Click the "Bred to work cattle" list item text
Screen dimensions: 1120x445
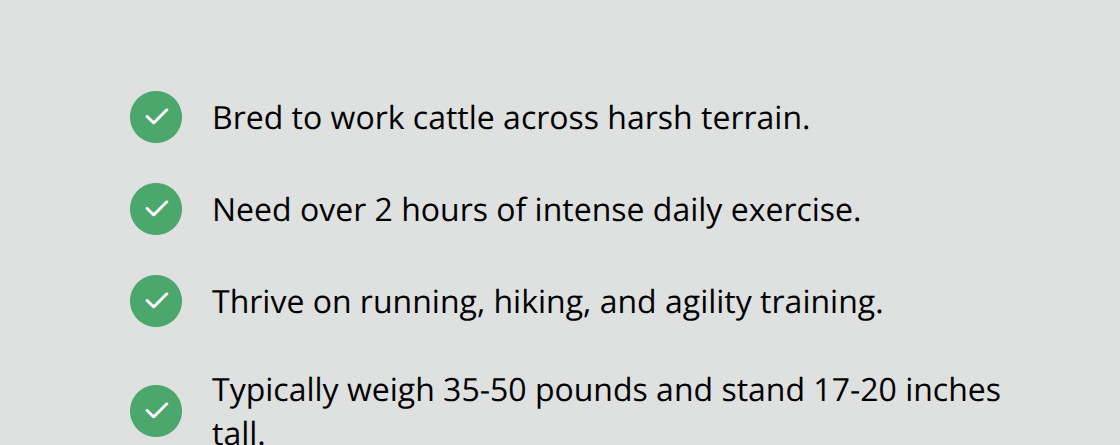510,118
